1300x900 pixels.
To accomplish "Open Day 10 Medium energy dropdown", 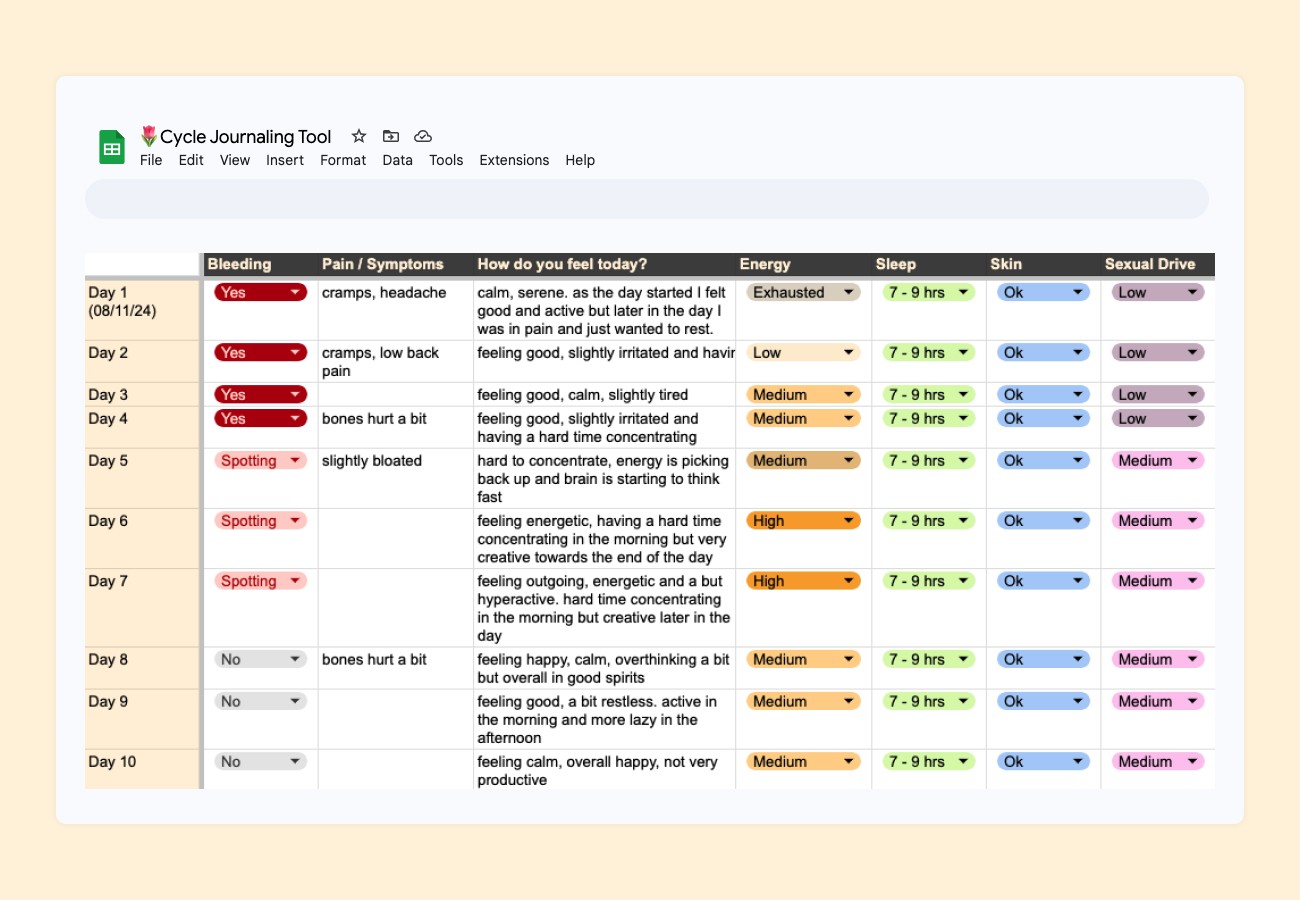I will pyautogui.click(x=804, y=761).
